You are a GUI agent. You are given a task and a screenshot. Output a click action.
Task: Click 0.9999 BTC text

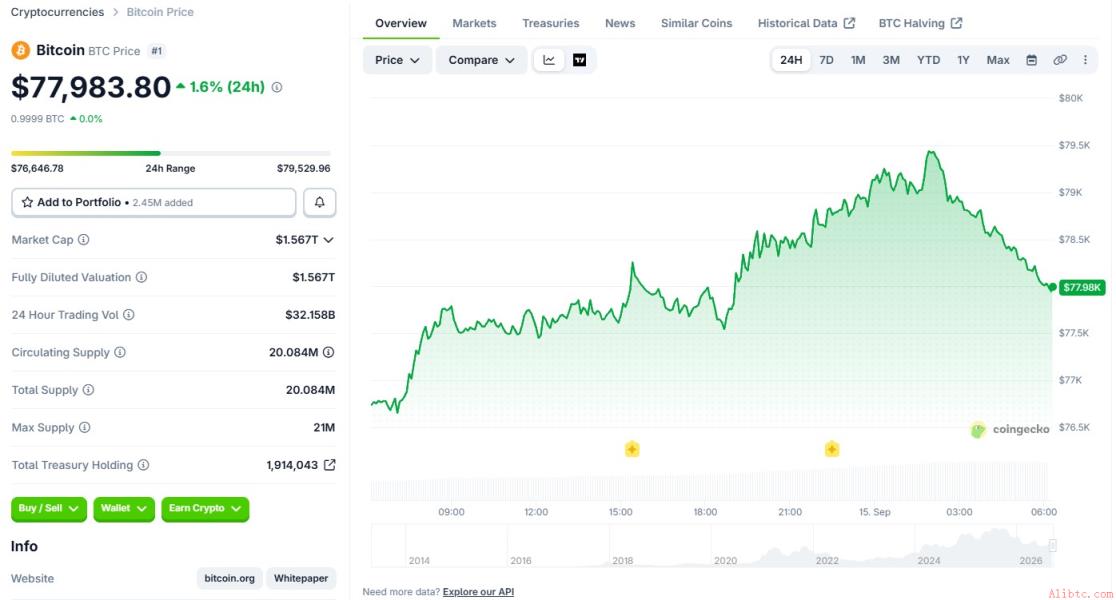pos(37,119)
